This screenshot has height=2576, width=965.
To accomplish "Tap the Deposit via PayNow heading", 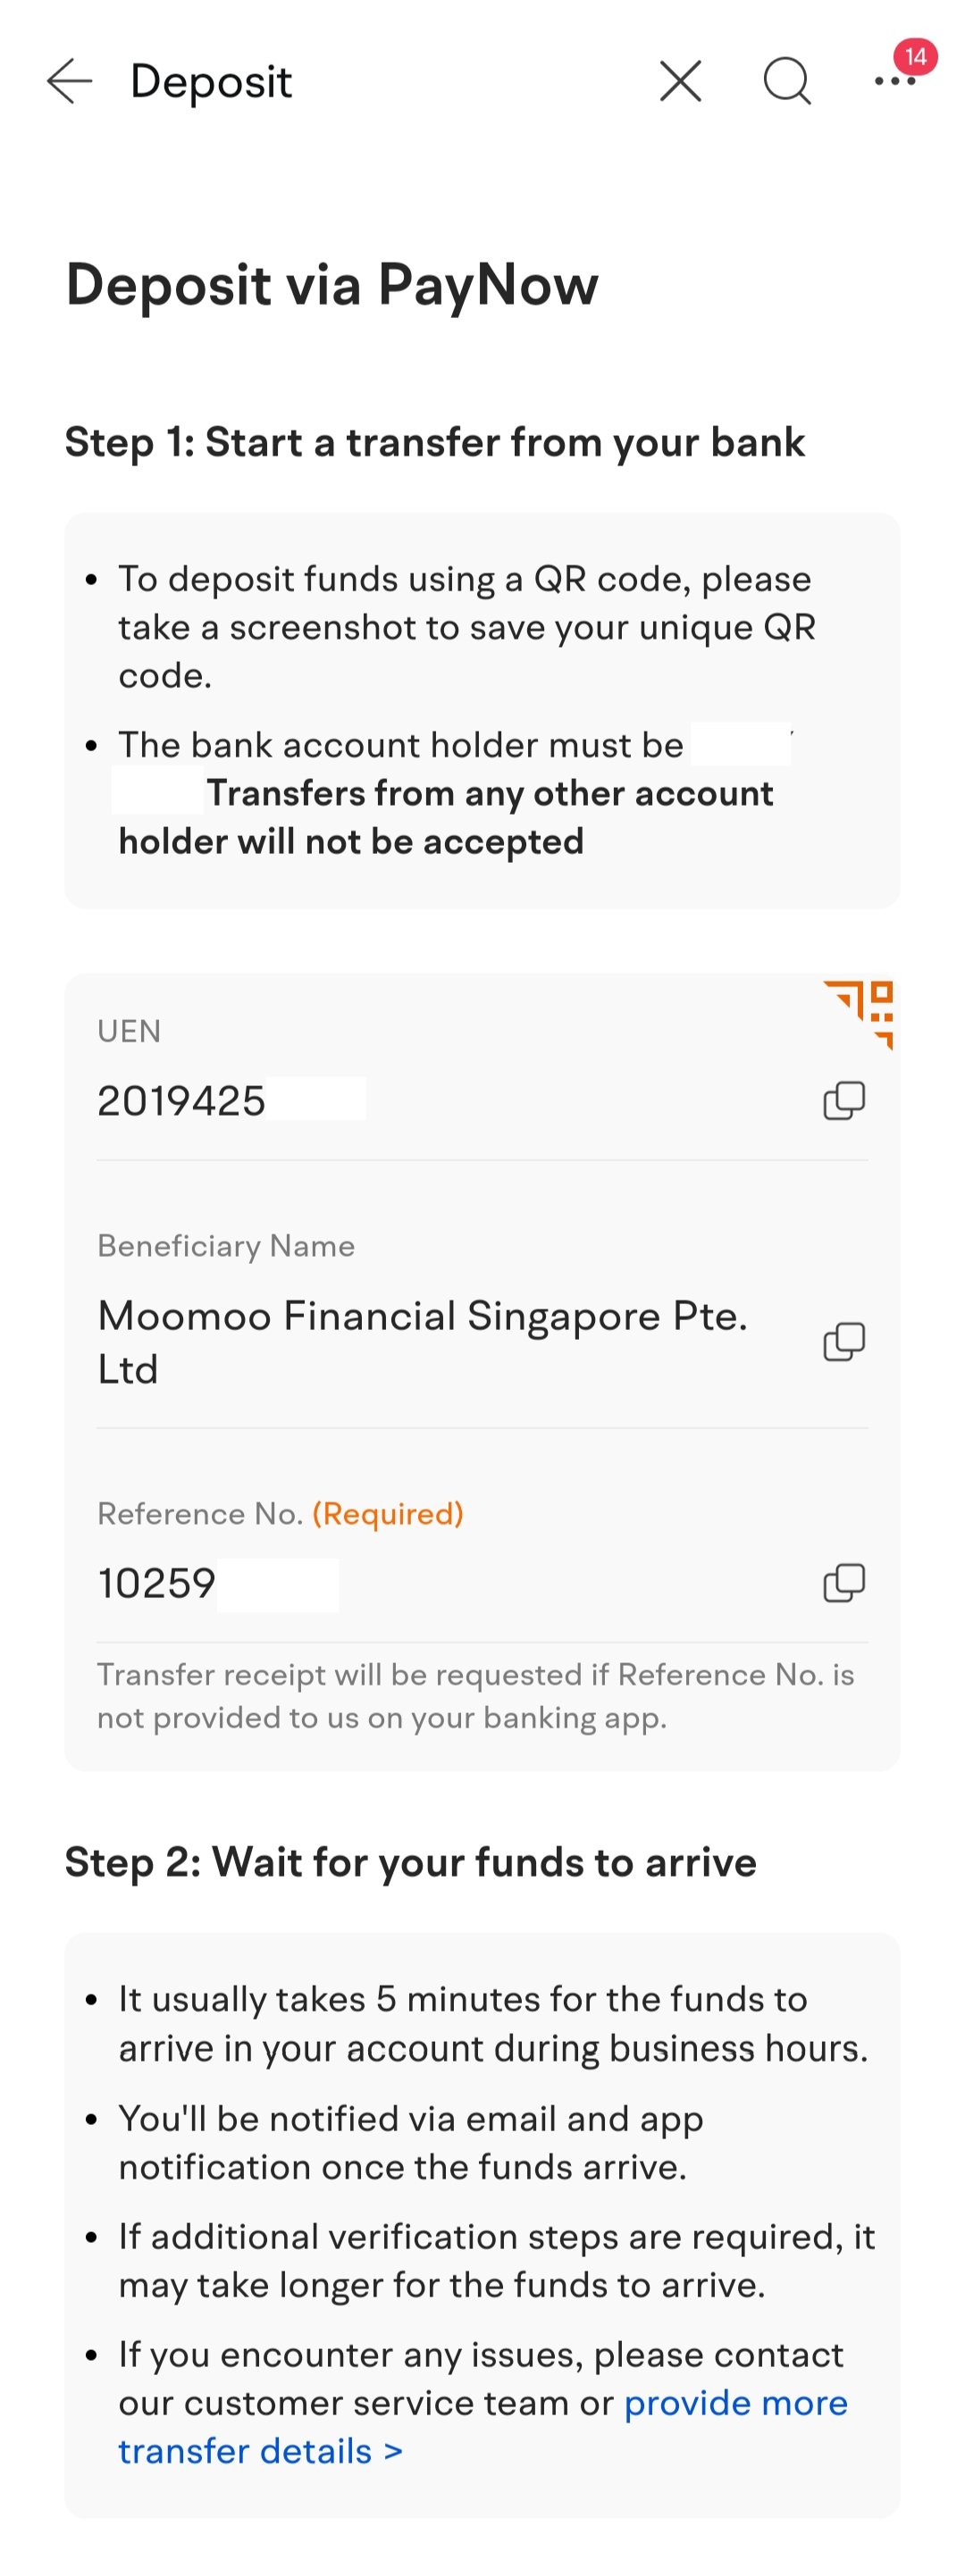I will 332,285.
